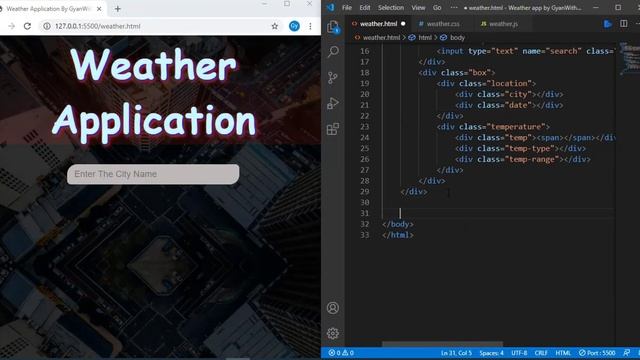Click the Run file icon in editor toolbar
This screenshot has height=360, width=640.
608,24
